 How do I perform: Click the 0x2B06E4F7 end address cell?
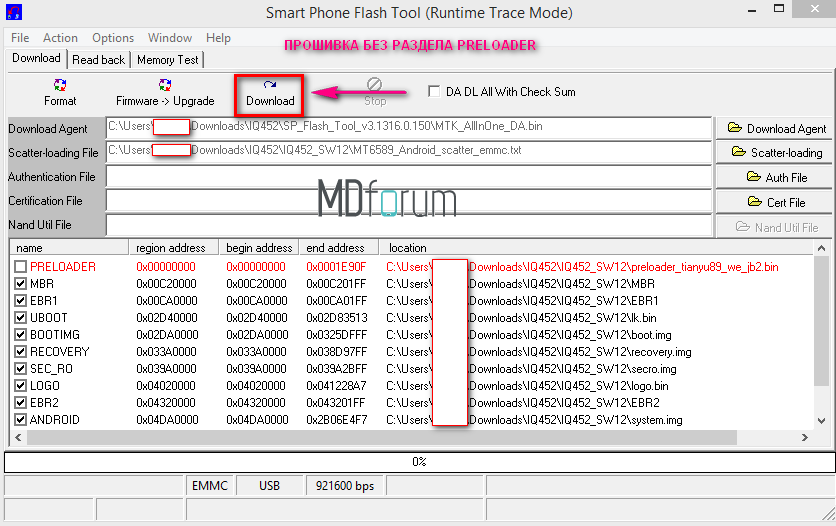pos(336,419)
